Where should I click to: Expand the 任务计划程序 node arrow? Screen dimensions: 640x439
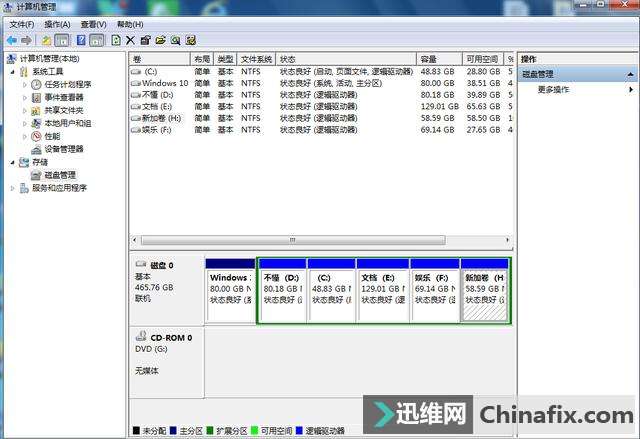(24, 85)
